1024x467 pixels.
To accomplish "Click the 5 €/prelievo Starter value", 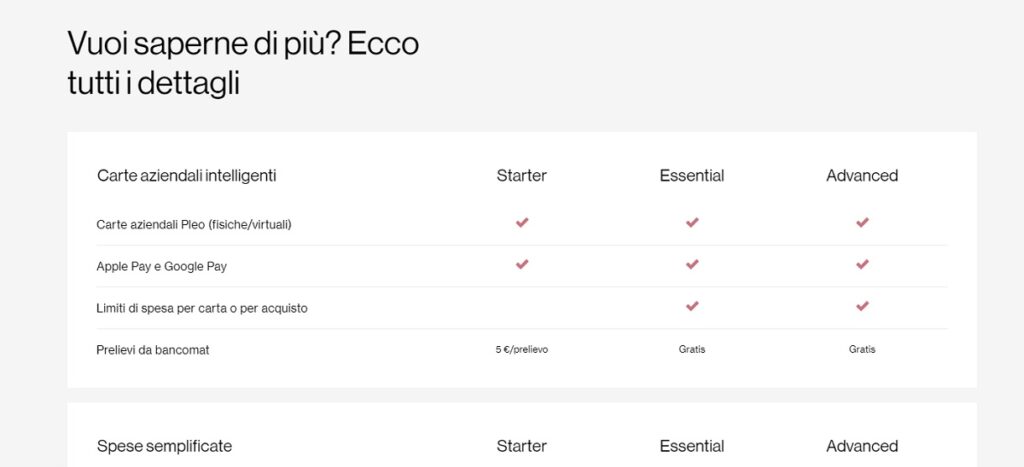I will click(522, 349).
